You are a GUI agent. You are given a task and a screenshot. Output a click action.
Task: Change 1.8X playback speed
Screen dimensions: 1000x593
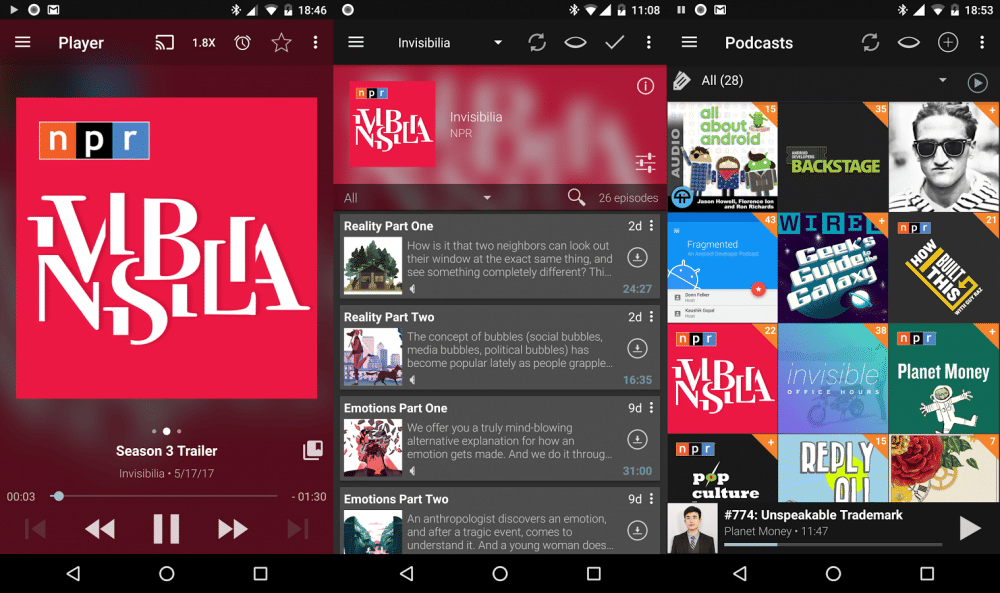(x=204, y=43)
